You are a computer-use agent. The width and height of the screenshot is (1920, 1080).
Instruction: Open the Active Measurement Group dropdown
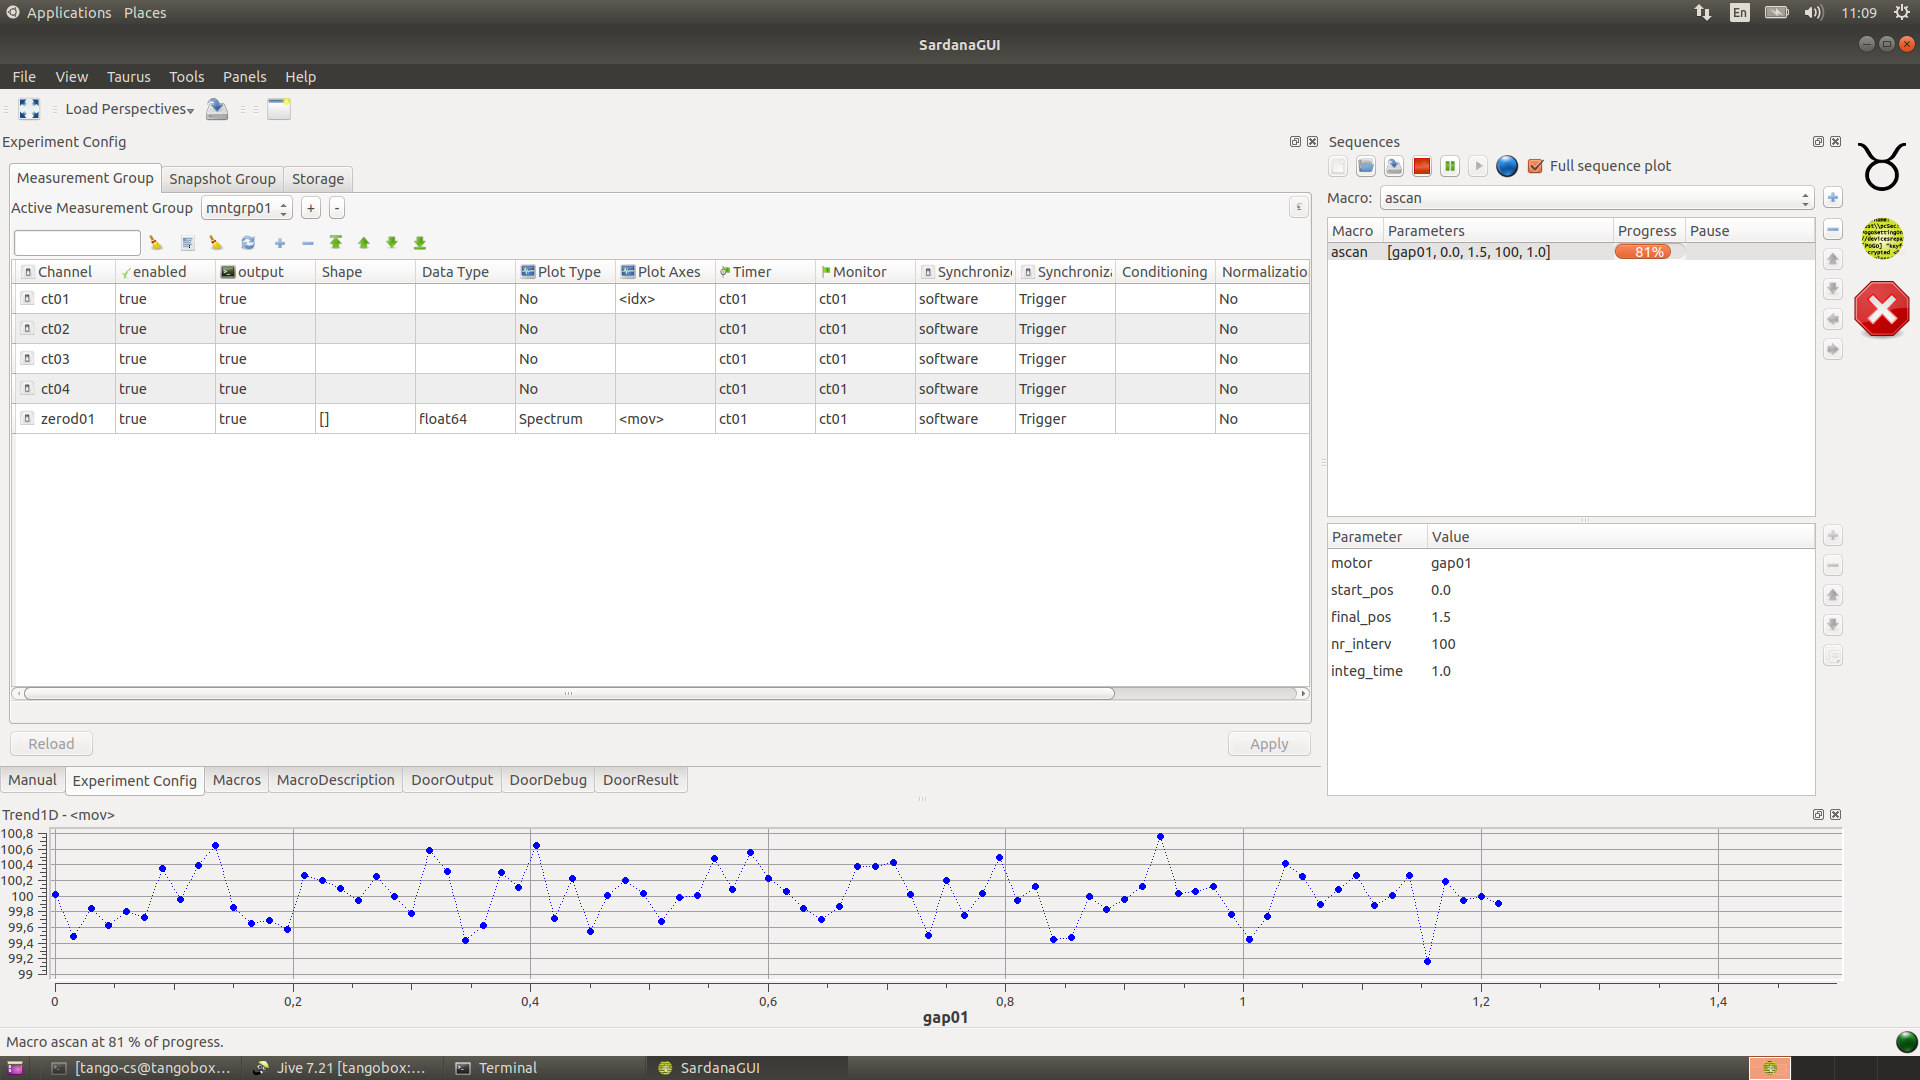tap(247, 208)
